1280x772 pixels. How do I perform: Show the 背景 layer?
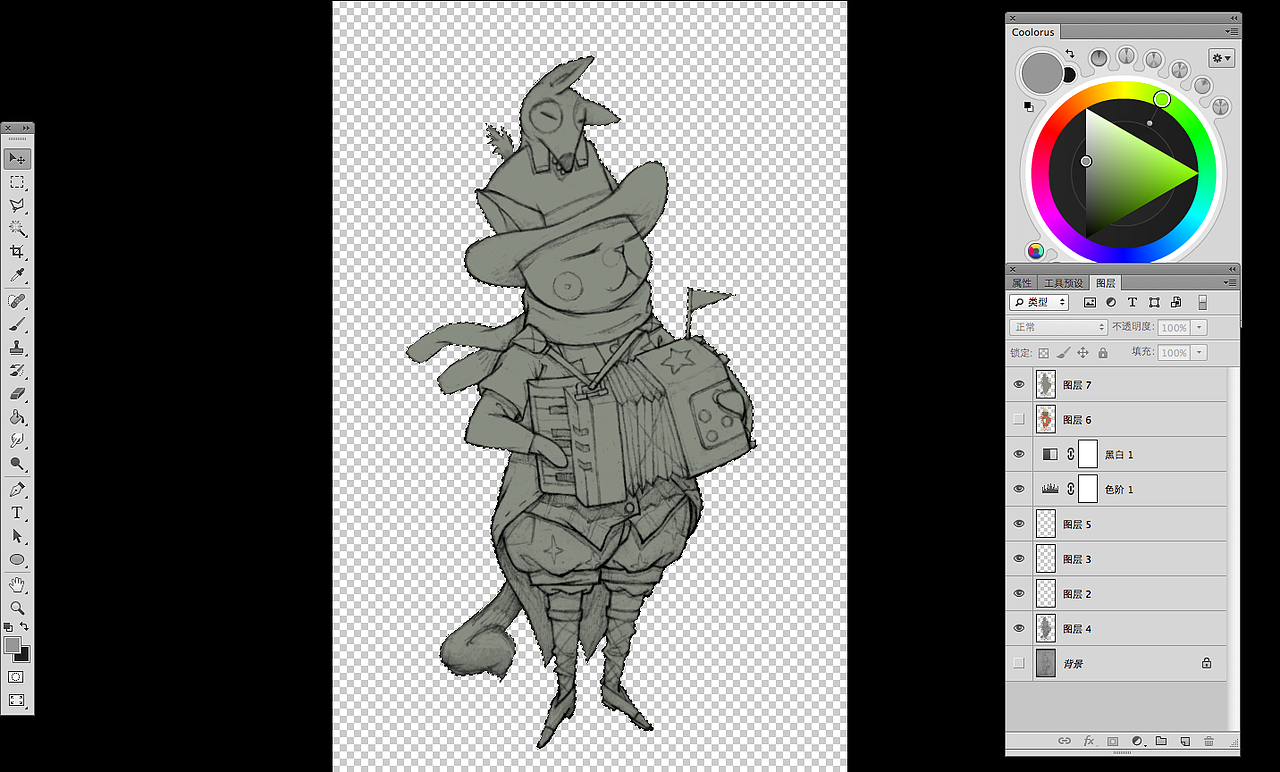point(1019,663)
